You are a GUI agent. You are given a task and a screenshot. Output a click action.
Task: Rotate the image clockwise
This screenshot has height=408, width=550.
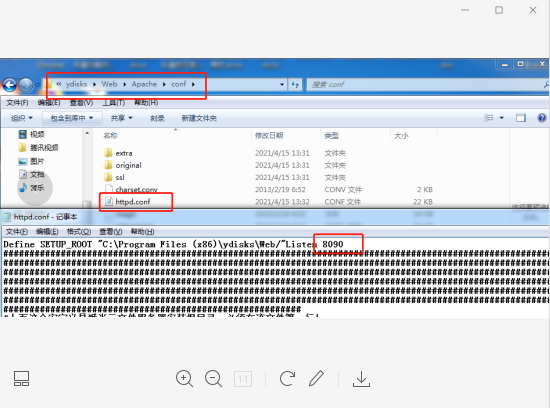pyautogui.click(x=287, y=379)
